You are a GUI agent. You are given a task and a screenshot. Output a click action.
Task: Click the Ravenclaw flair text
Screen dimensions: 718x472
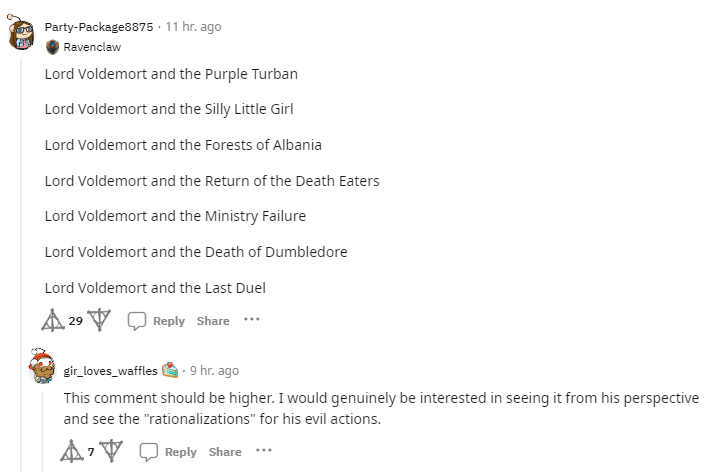click(x=91, y=46)
